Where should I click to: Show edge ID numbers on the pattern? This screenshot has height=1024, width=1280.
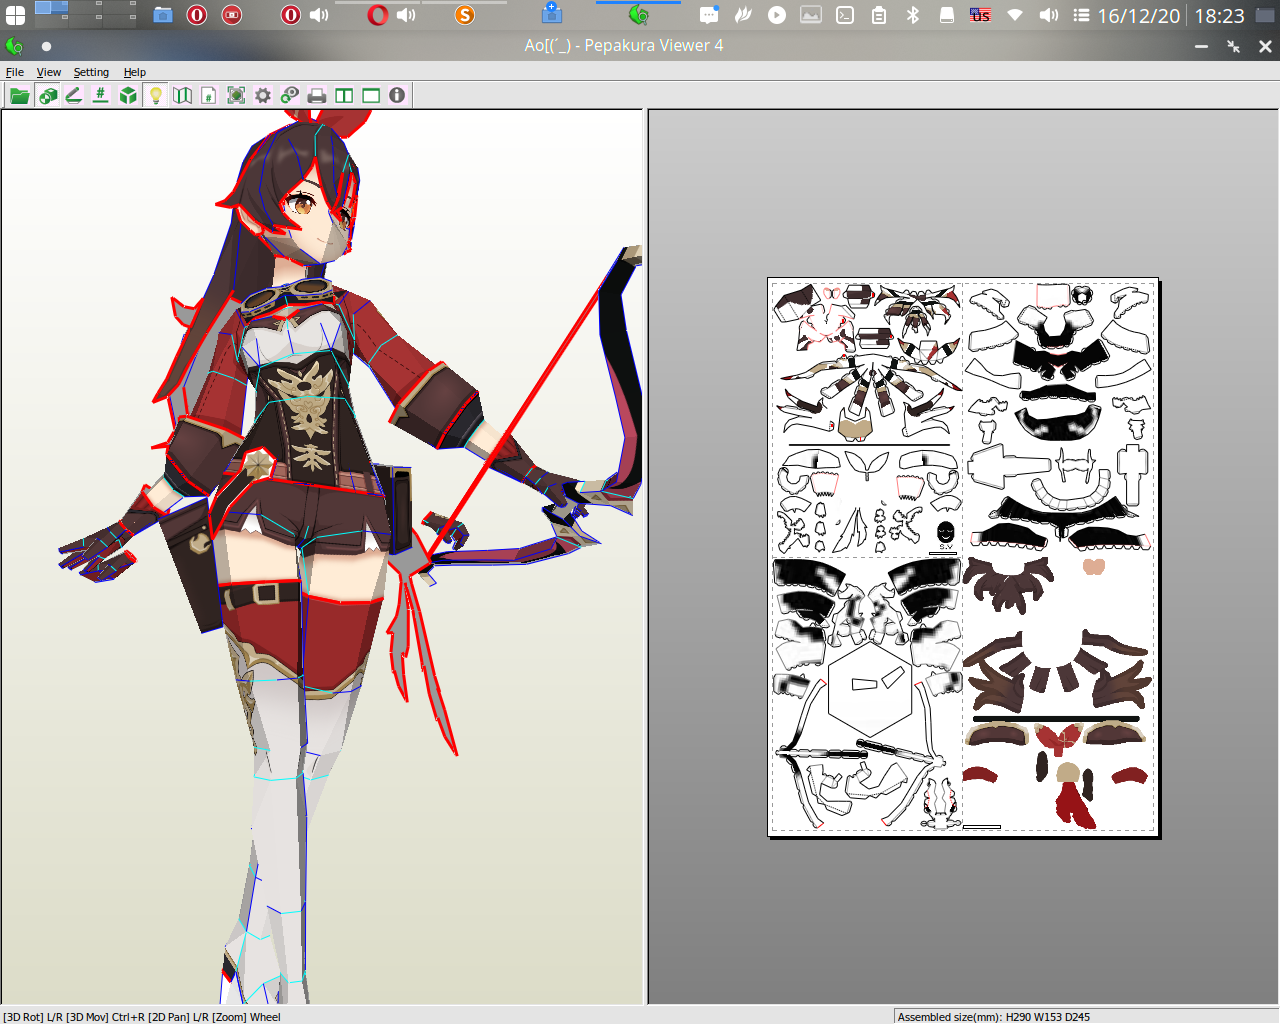pos(100,95)
